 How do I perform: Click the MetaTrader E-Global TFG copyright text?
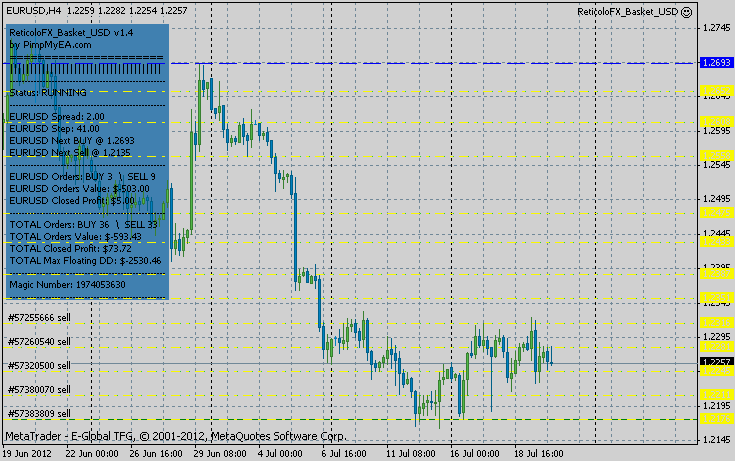(x=176, y=437)
